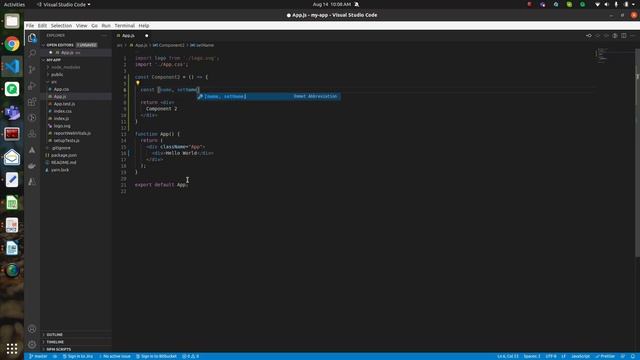Click the notifications bell in status bar
The image size is (640, 360).
633,356
